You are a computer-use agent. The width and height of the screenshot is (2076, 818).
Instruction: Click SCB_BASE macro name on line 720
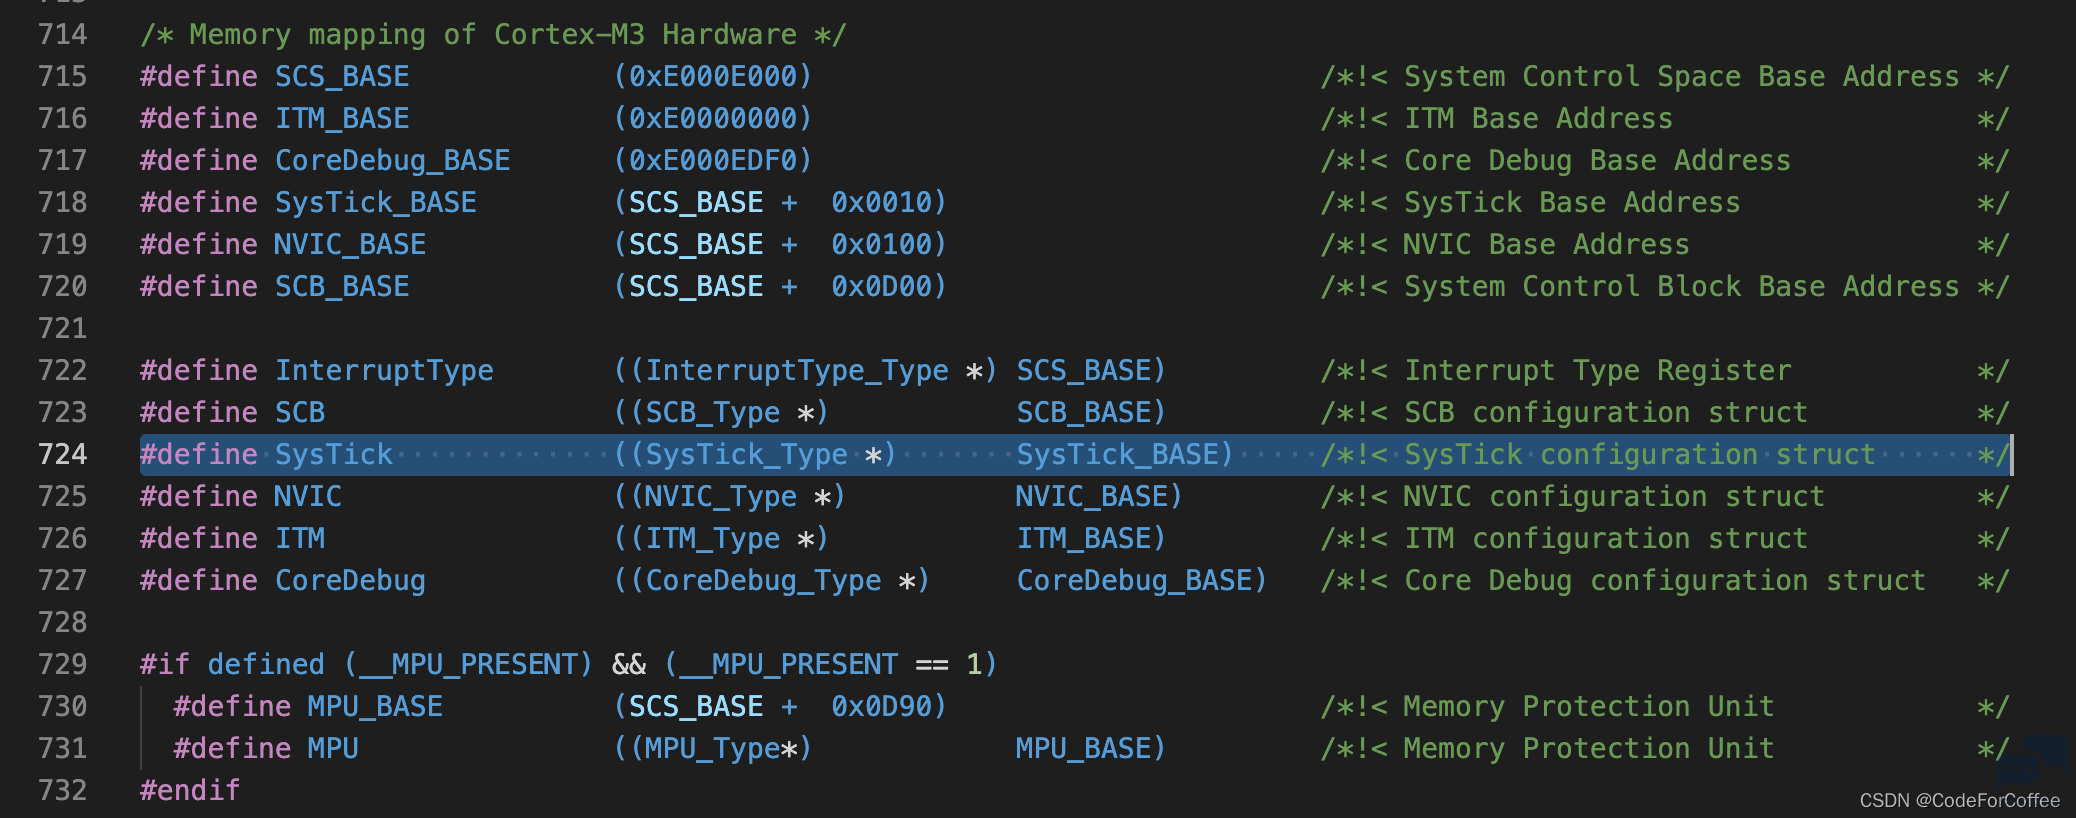pos(342,287)
